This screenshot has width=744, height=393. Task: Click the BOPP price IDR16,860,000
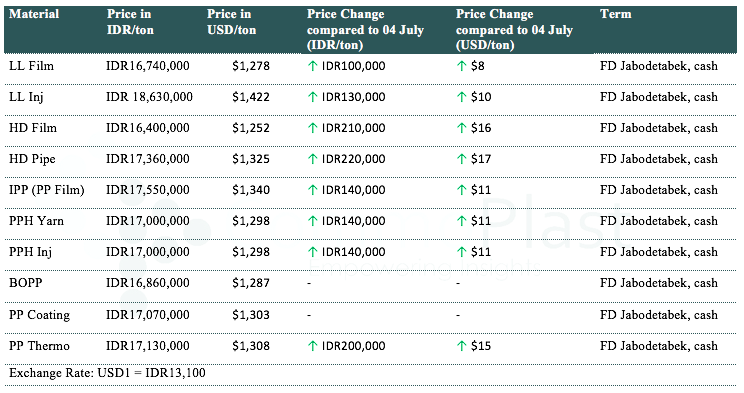click(x=148, y=283)
